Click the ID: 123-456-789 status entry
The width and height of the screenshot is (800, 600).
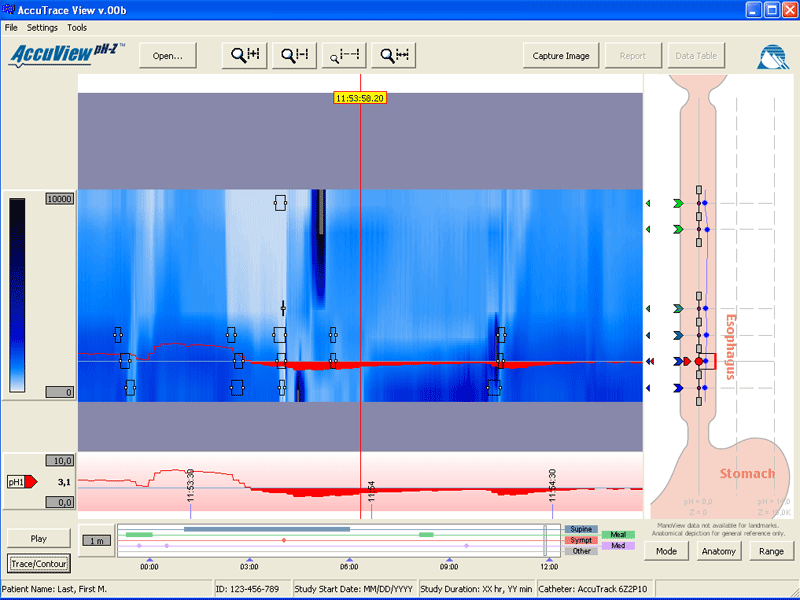252,589
